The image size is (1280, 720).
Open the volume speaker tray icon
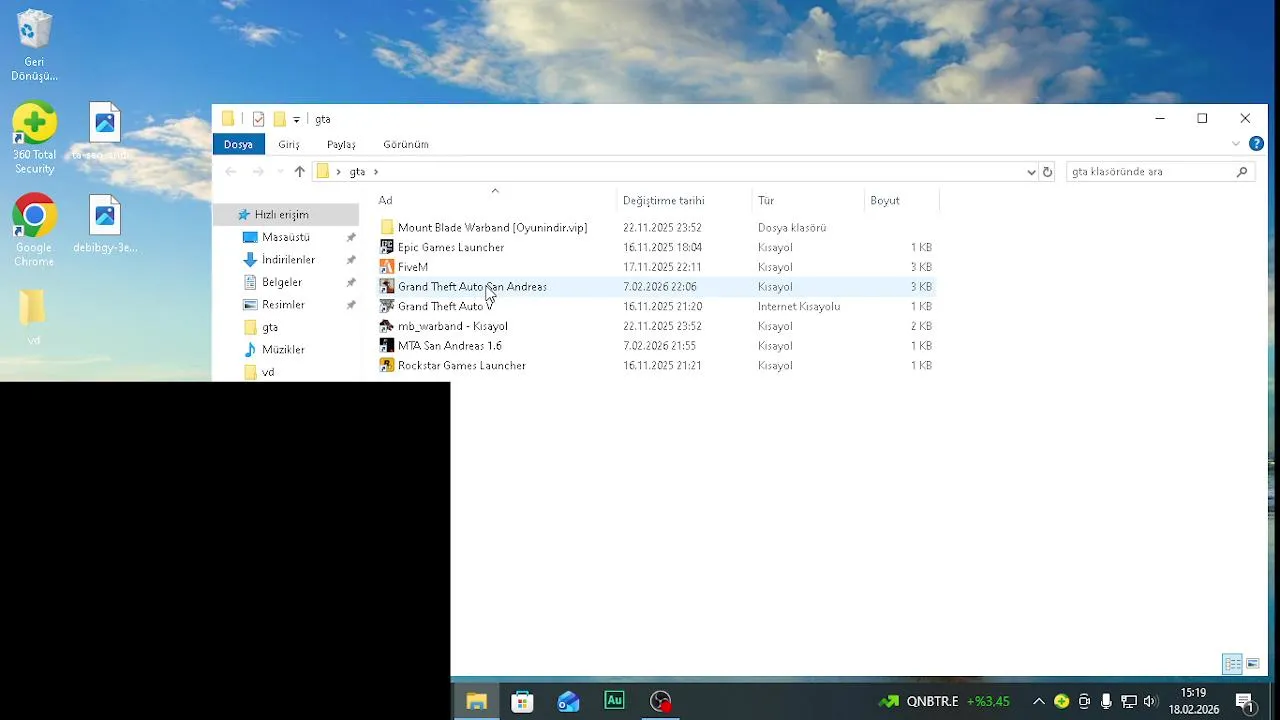(x=1150, y=701)
